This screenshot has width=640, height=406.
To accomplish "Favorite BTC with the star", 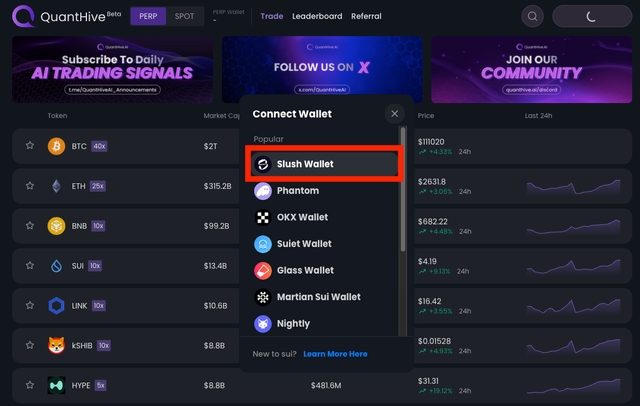I will pos(30,146).
